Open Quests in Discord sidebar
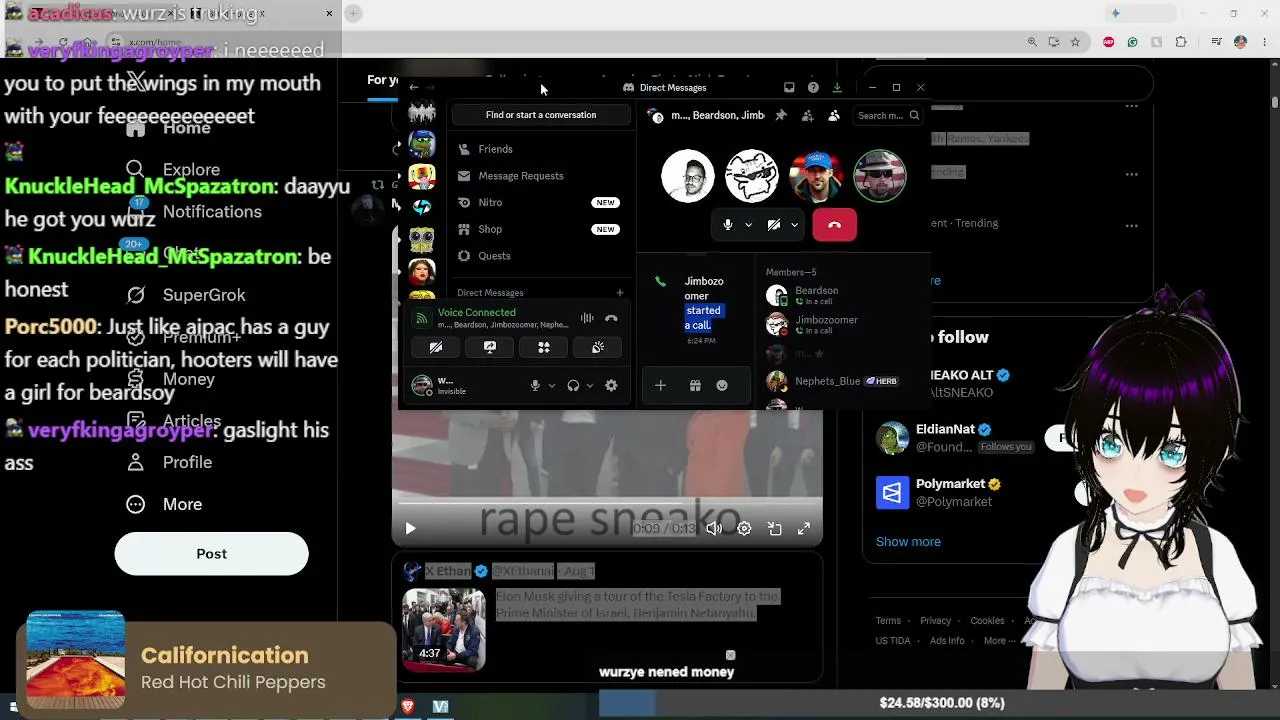 click(540, 256)
